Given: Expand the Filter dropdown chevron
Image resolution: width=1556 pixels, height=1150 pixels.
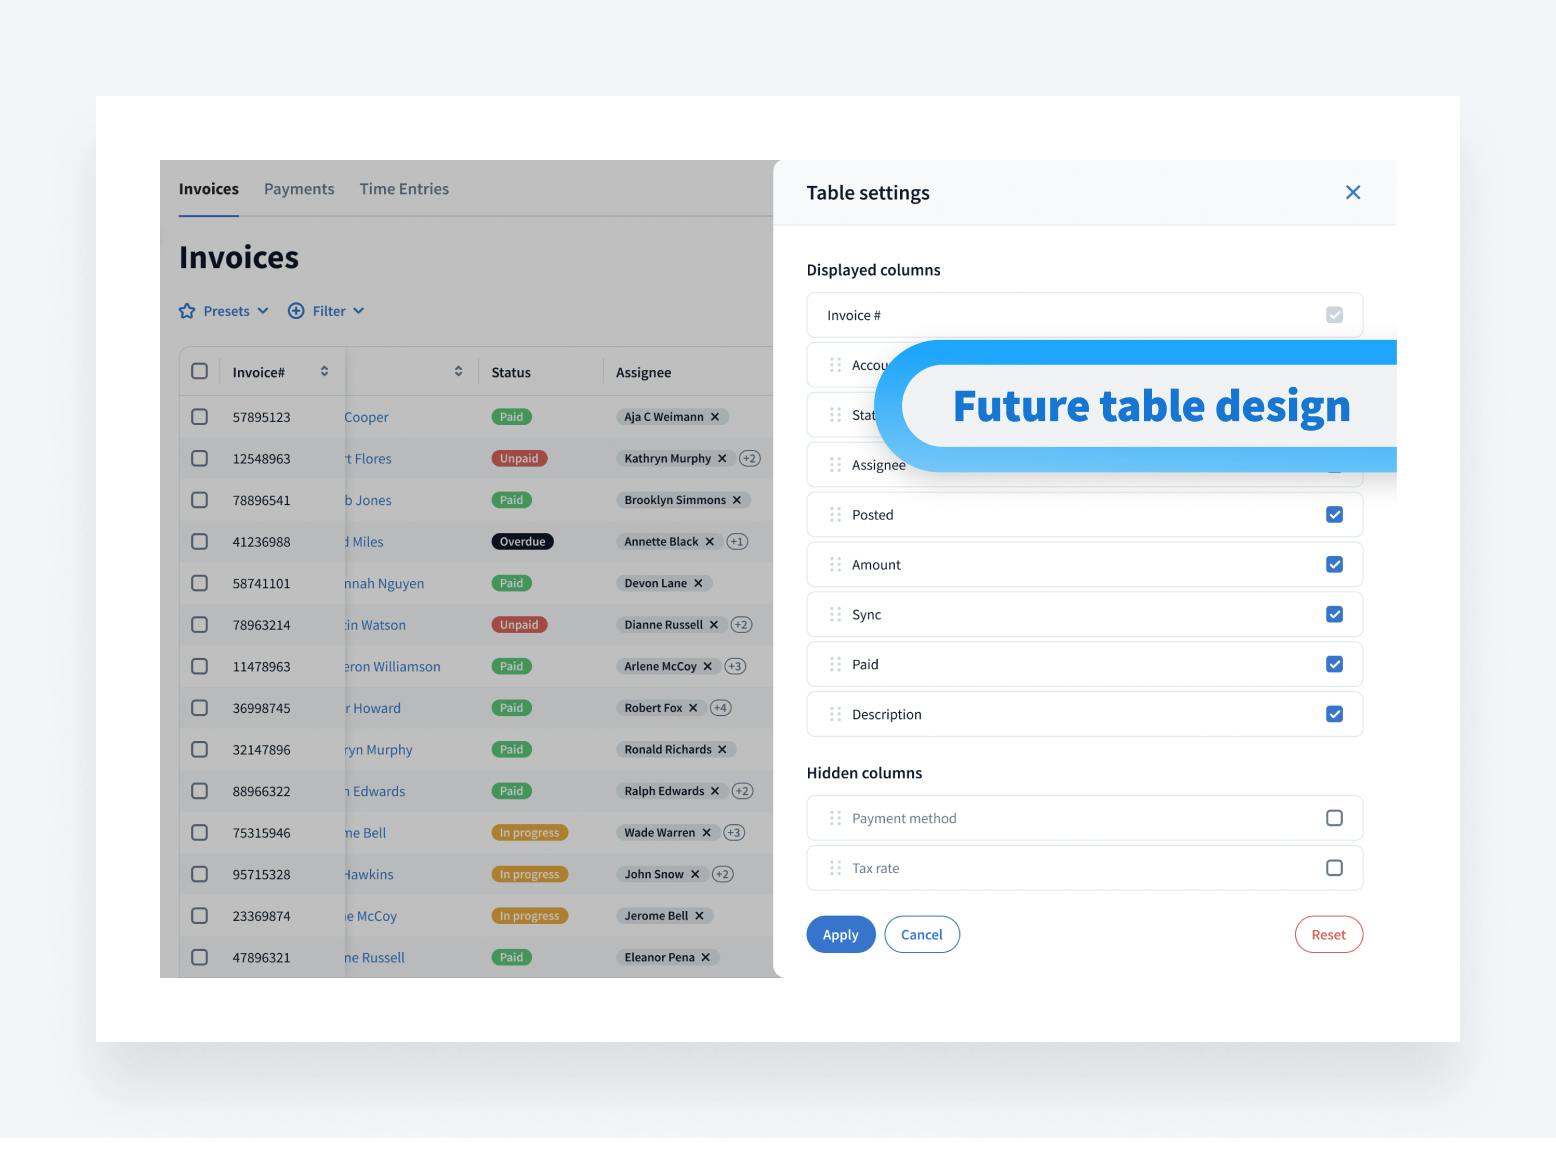Looking at the screenshot, I should 359,311.
